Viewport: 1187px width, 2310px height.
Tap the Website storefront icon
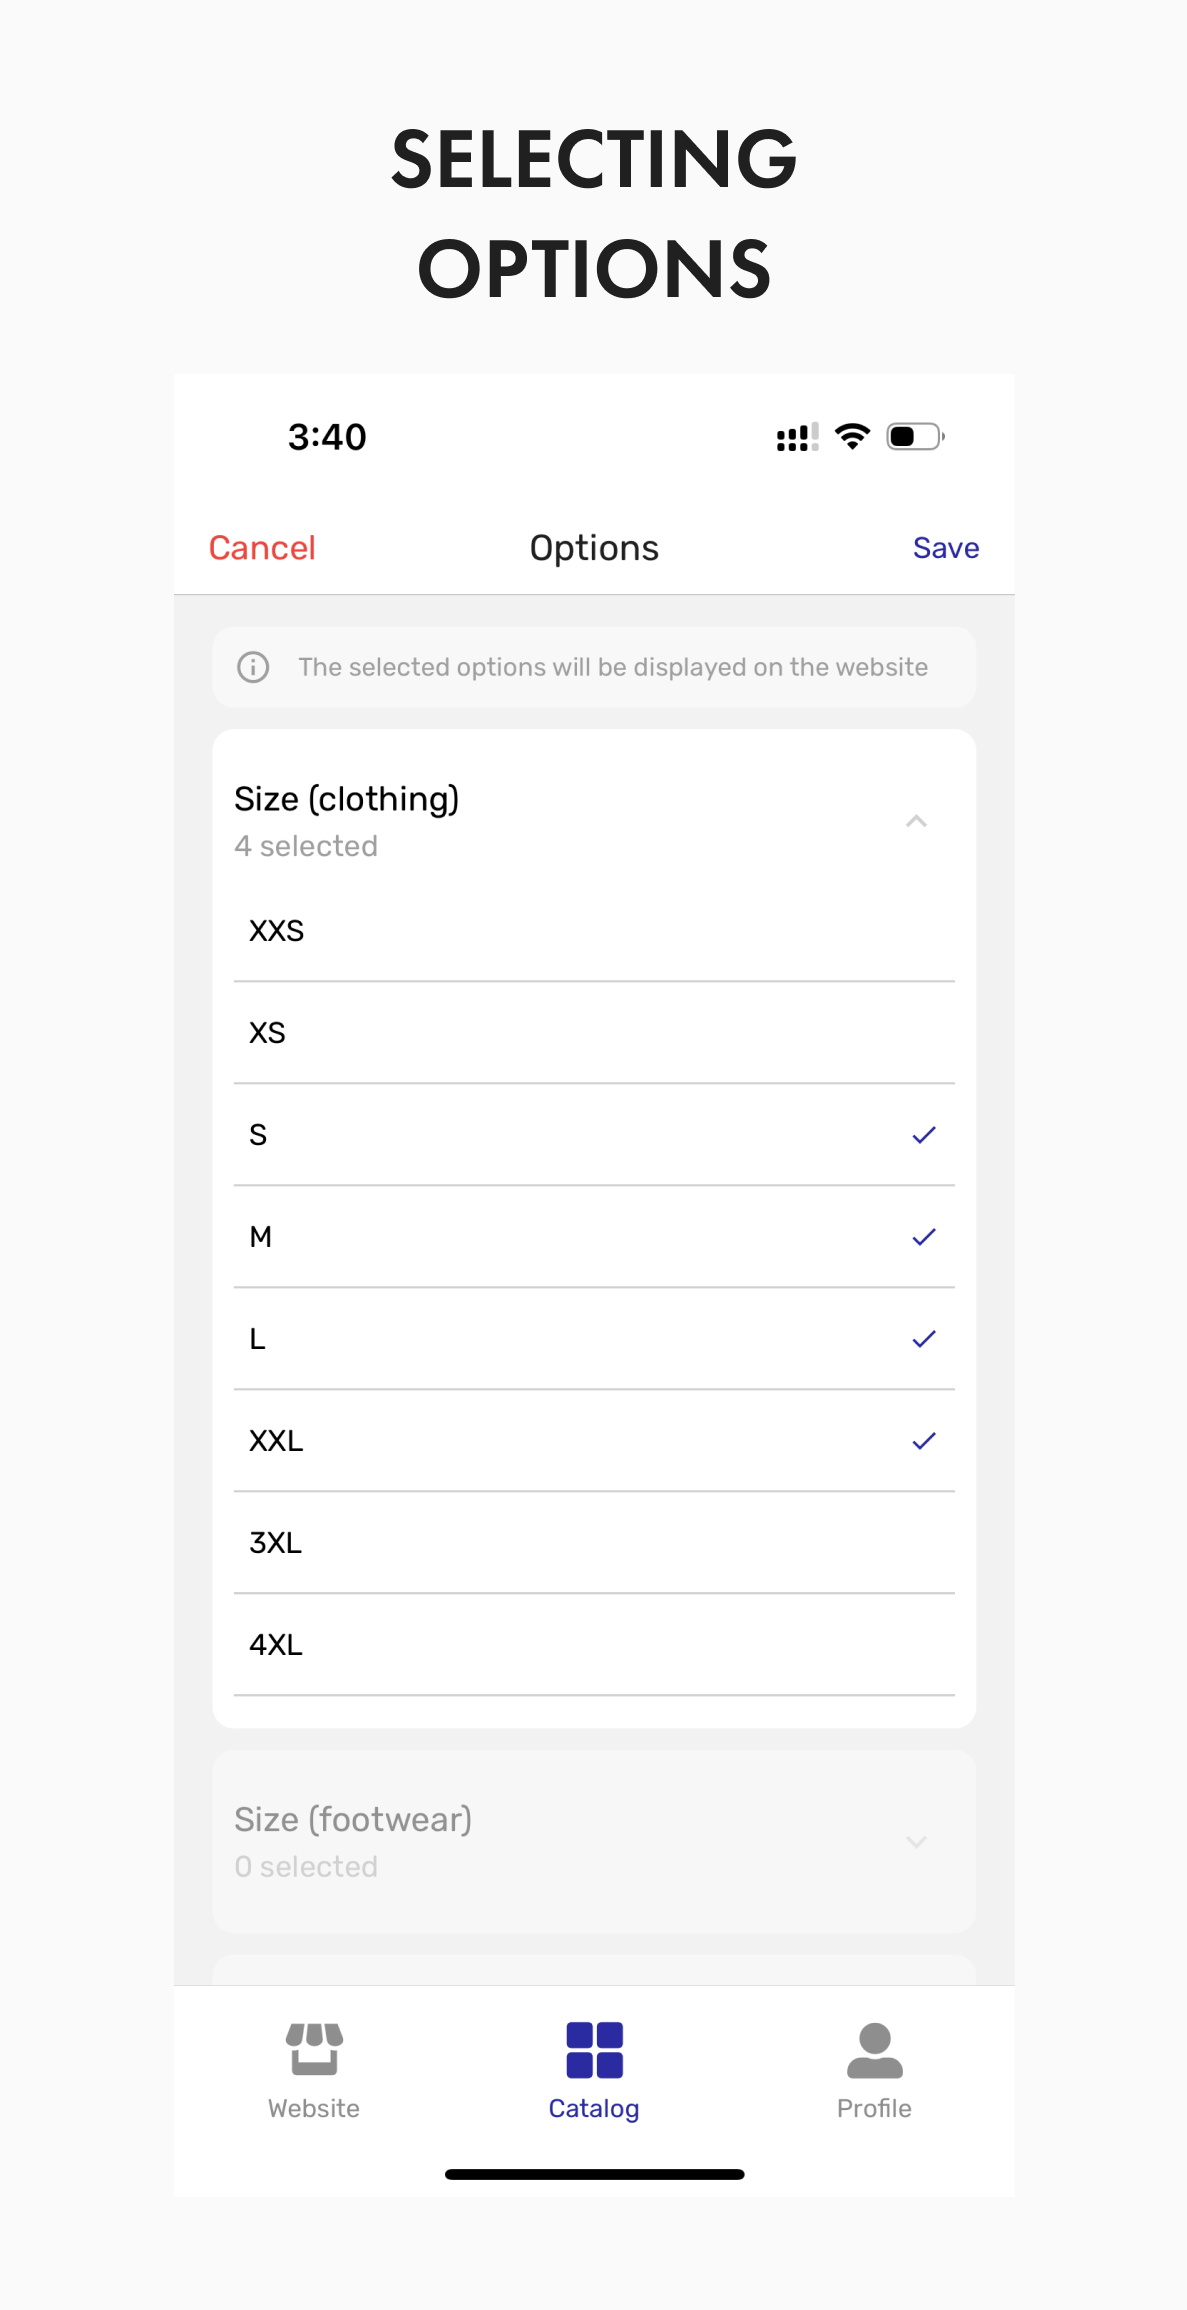click(x=314, y=2048)
